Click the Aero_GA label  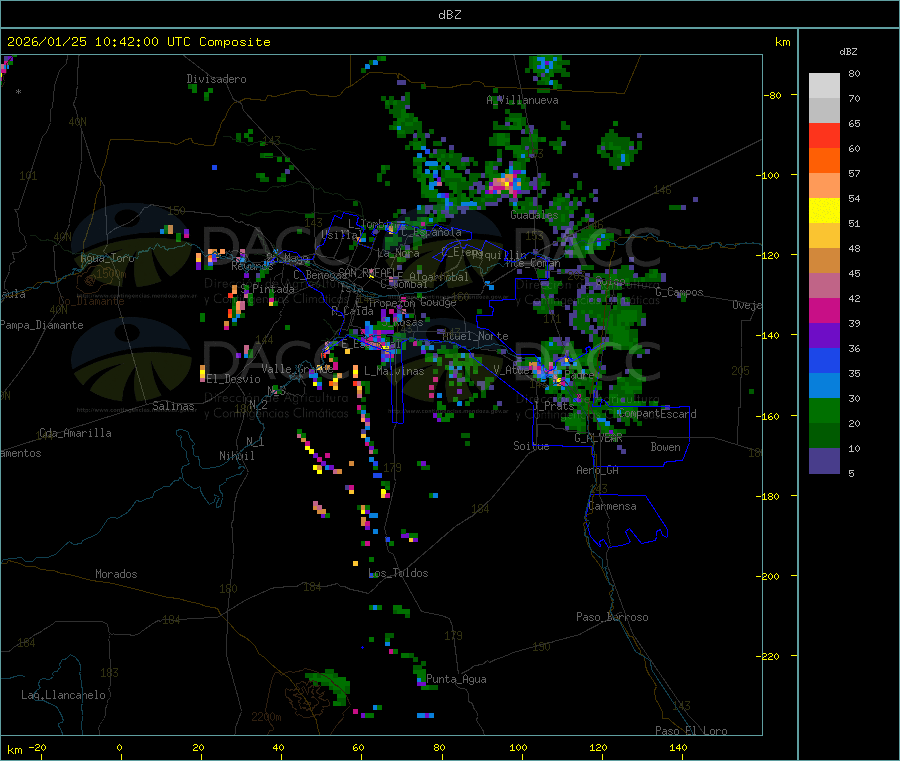coord(598,470)
